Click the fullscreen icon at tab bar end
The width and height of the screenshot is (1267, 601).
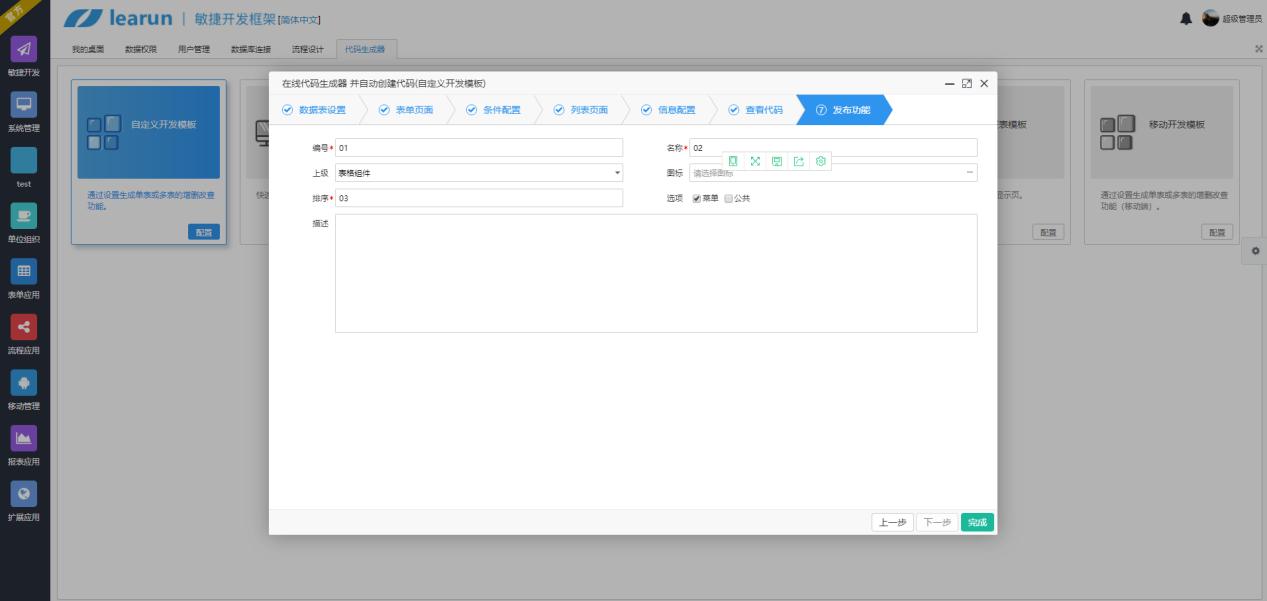1258,49
